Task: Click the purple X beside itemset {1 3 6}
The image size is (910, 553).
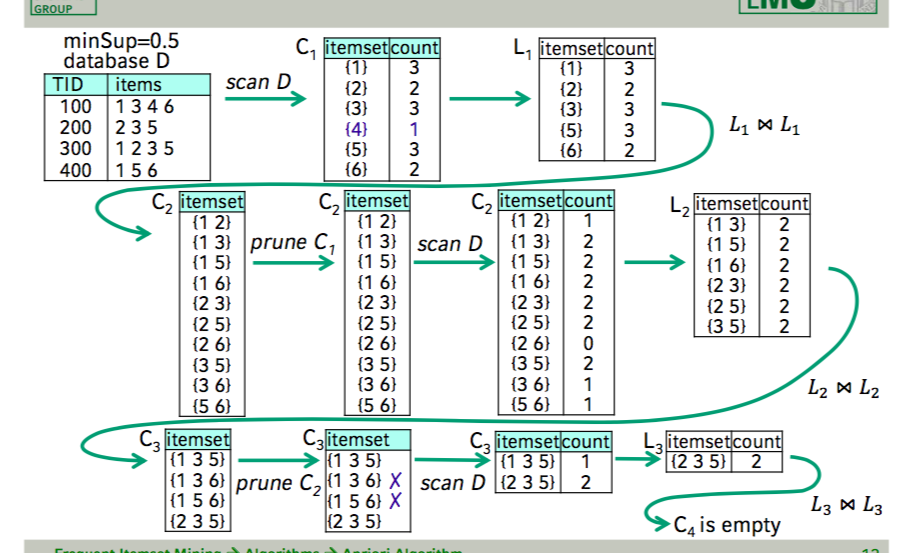Action: click(x=395, y=480)
